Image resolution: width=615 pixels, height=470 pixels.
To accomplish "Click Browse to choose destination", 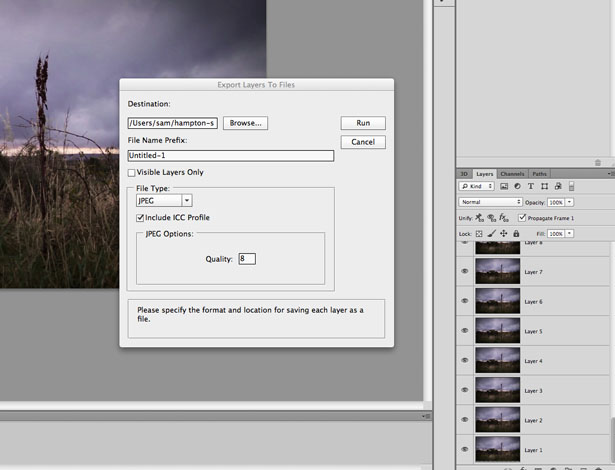I will click(246, 123).
